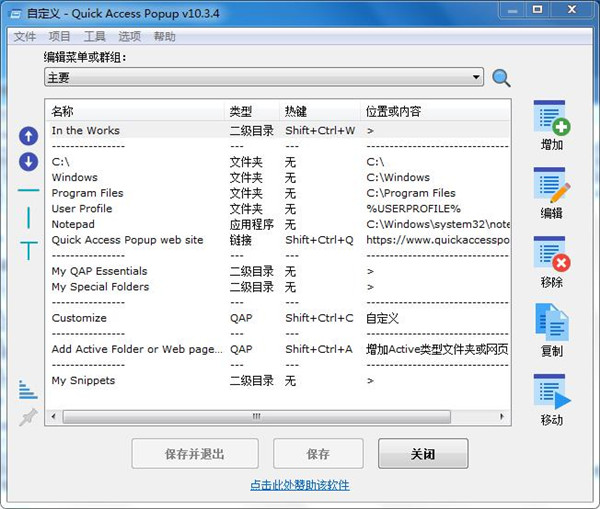Select the Windows row name
The width and height of the screenshot is (600, 509).
75,178
